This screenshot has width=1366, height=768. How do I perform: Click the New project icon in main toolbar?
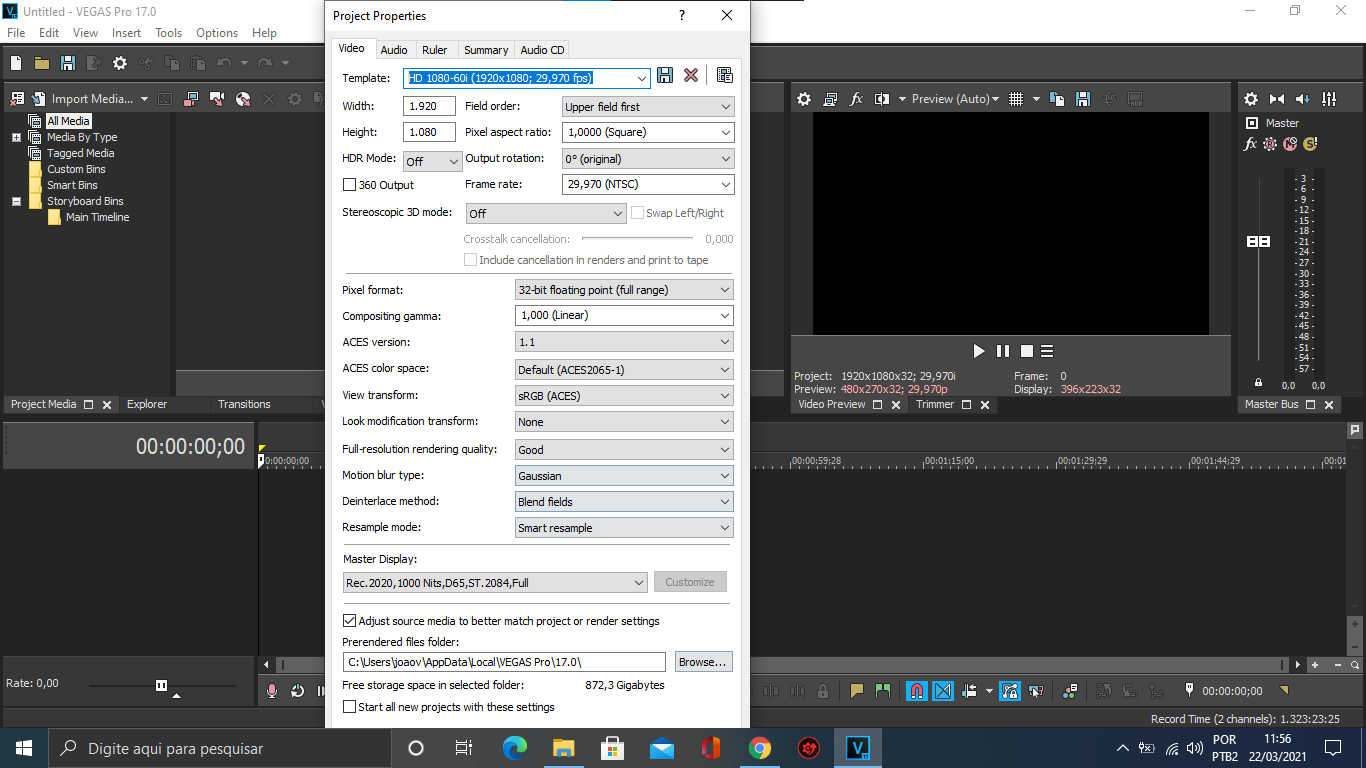coord(16,63)
